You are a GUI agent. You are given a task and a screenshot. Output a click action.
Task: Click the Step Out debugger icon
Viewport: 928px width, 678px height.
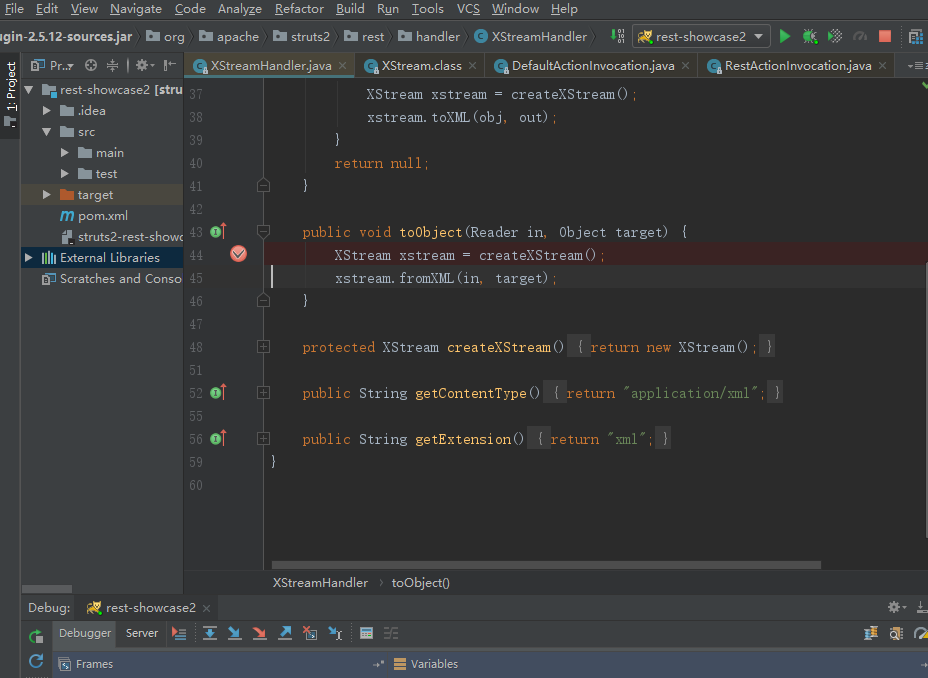coord(285,633)
